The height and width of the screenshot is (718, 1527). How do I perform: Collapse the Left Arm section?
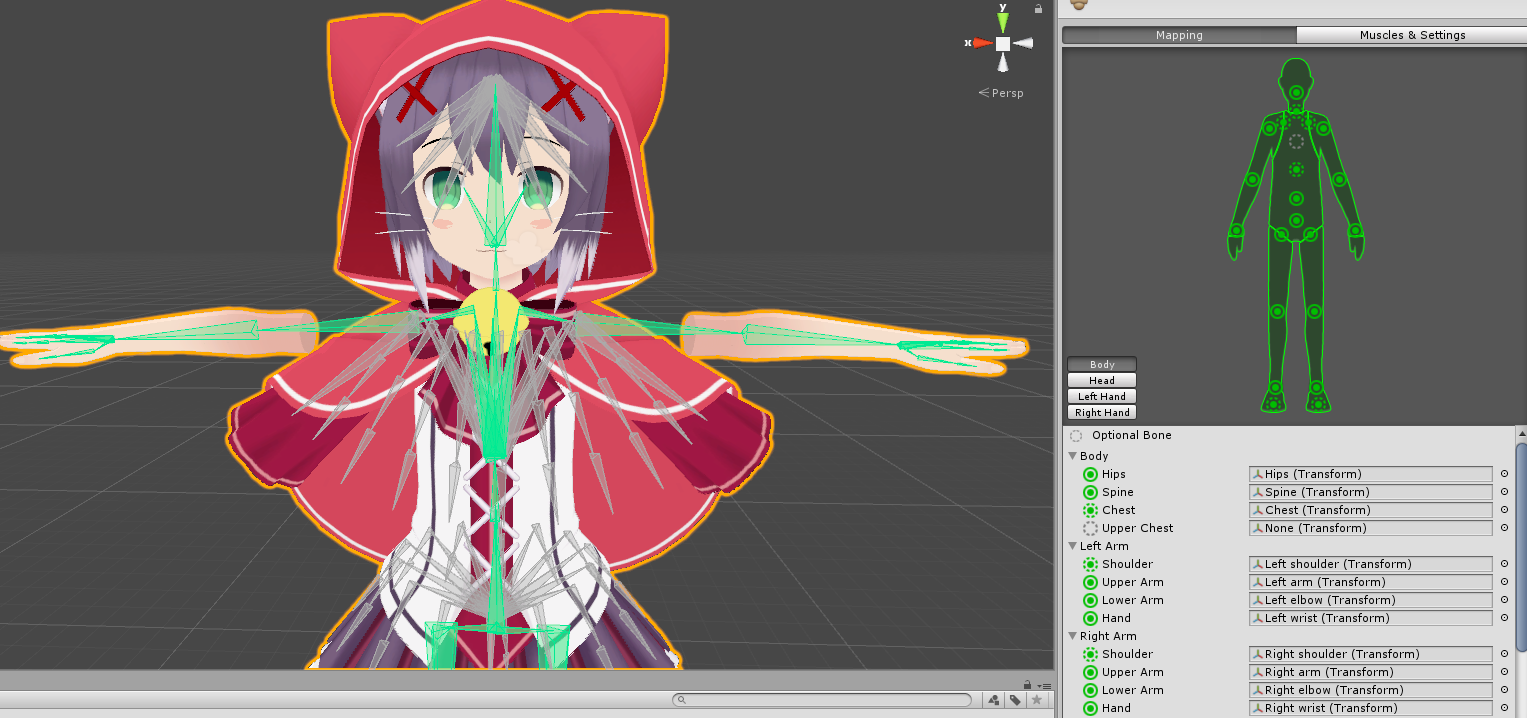click(x=1072, y=546)
